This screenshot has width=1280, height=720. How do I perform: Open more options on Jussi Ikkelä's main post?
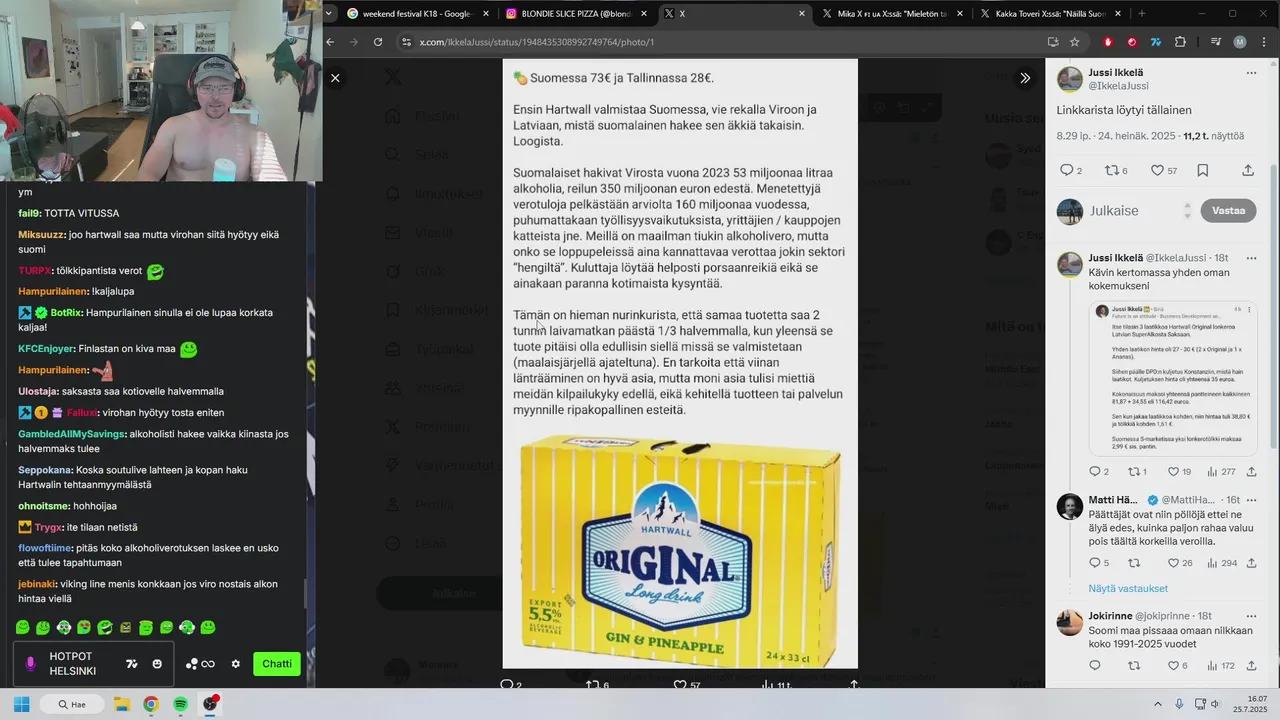[x=1251, y=73]
